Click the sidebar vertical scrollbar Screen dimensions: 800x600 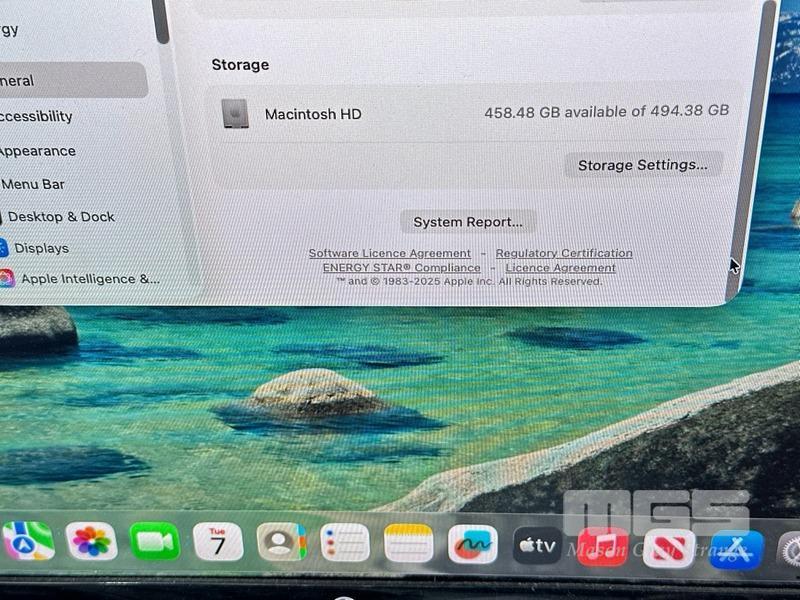[161, 20]
